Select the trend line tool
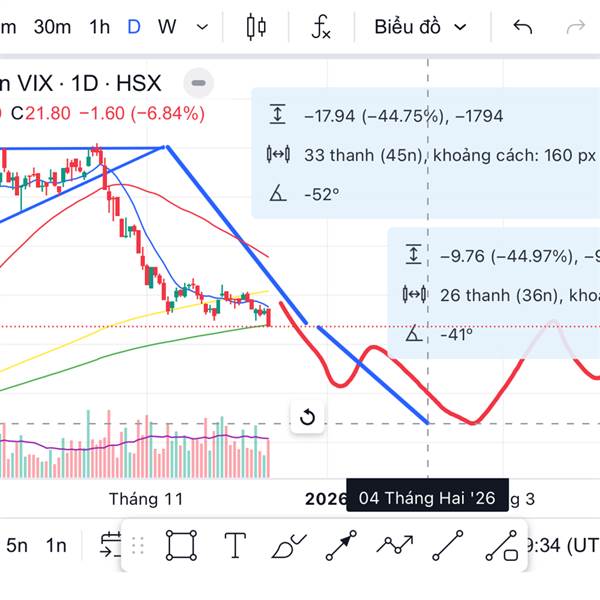This screenshot has width=600, height=600. pos(447,546)
